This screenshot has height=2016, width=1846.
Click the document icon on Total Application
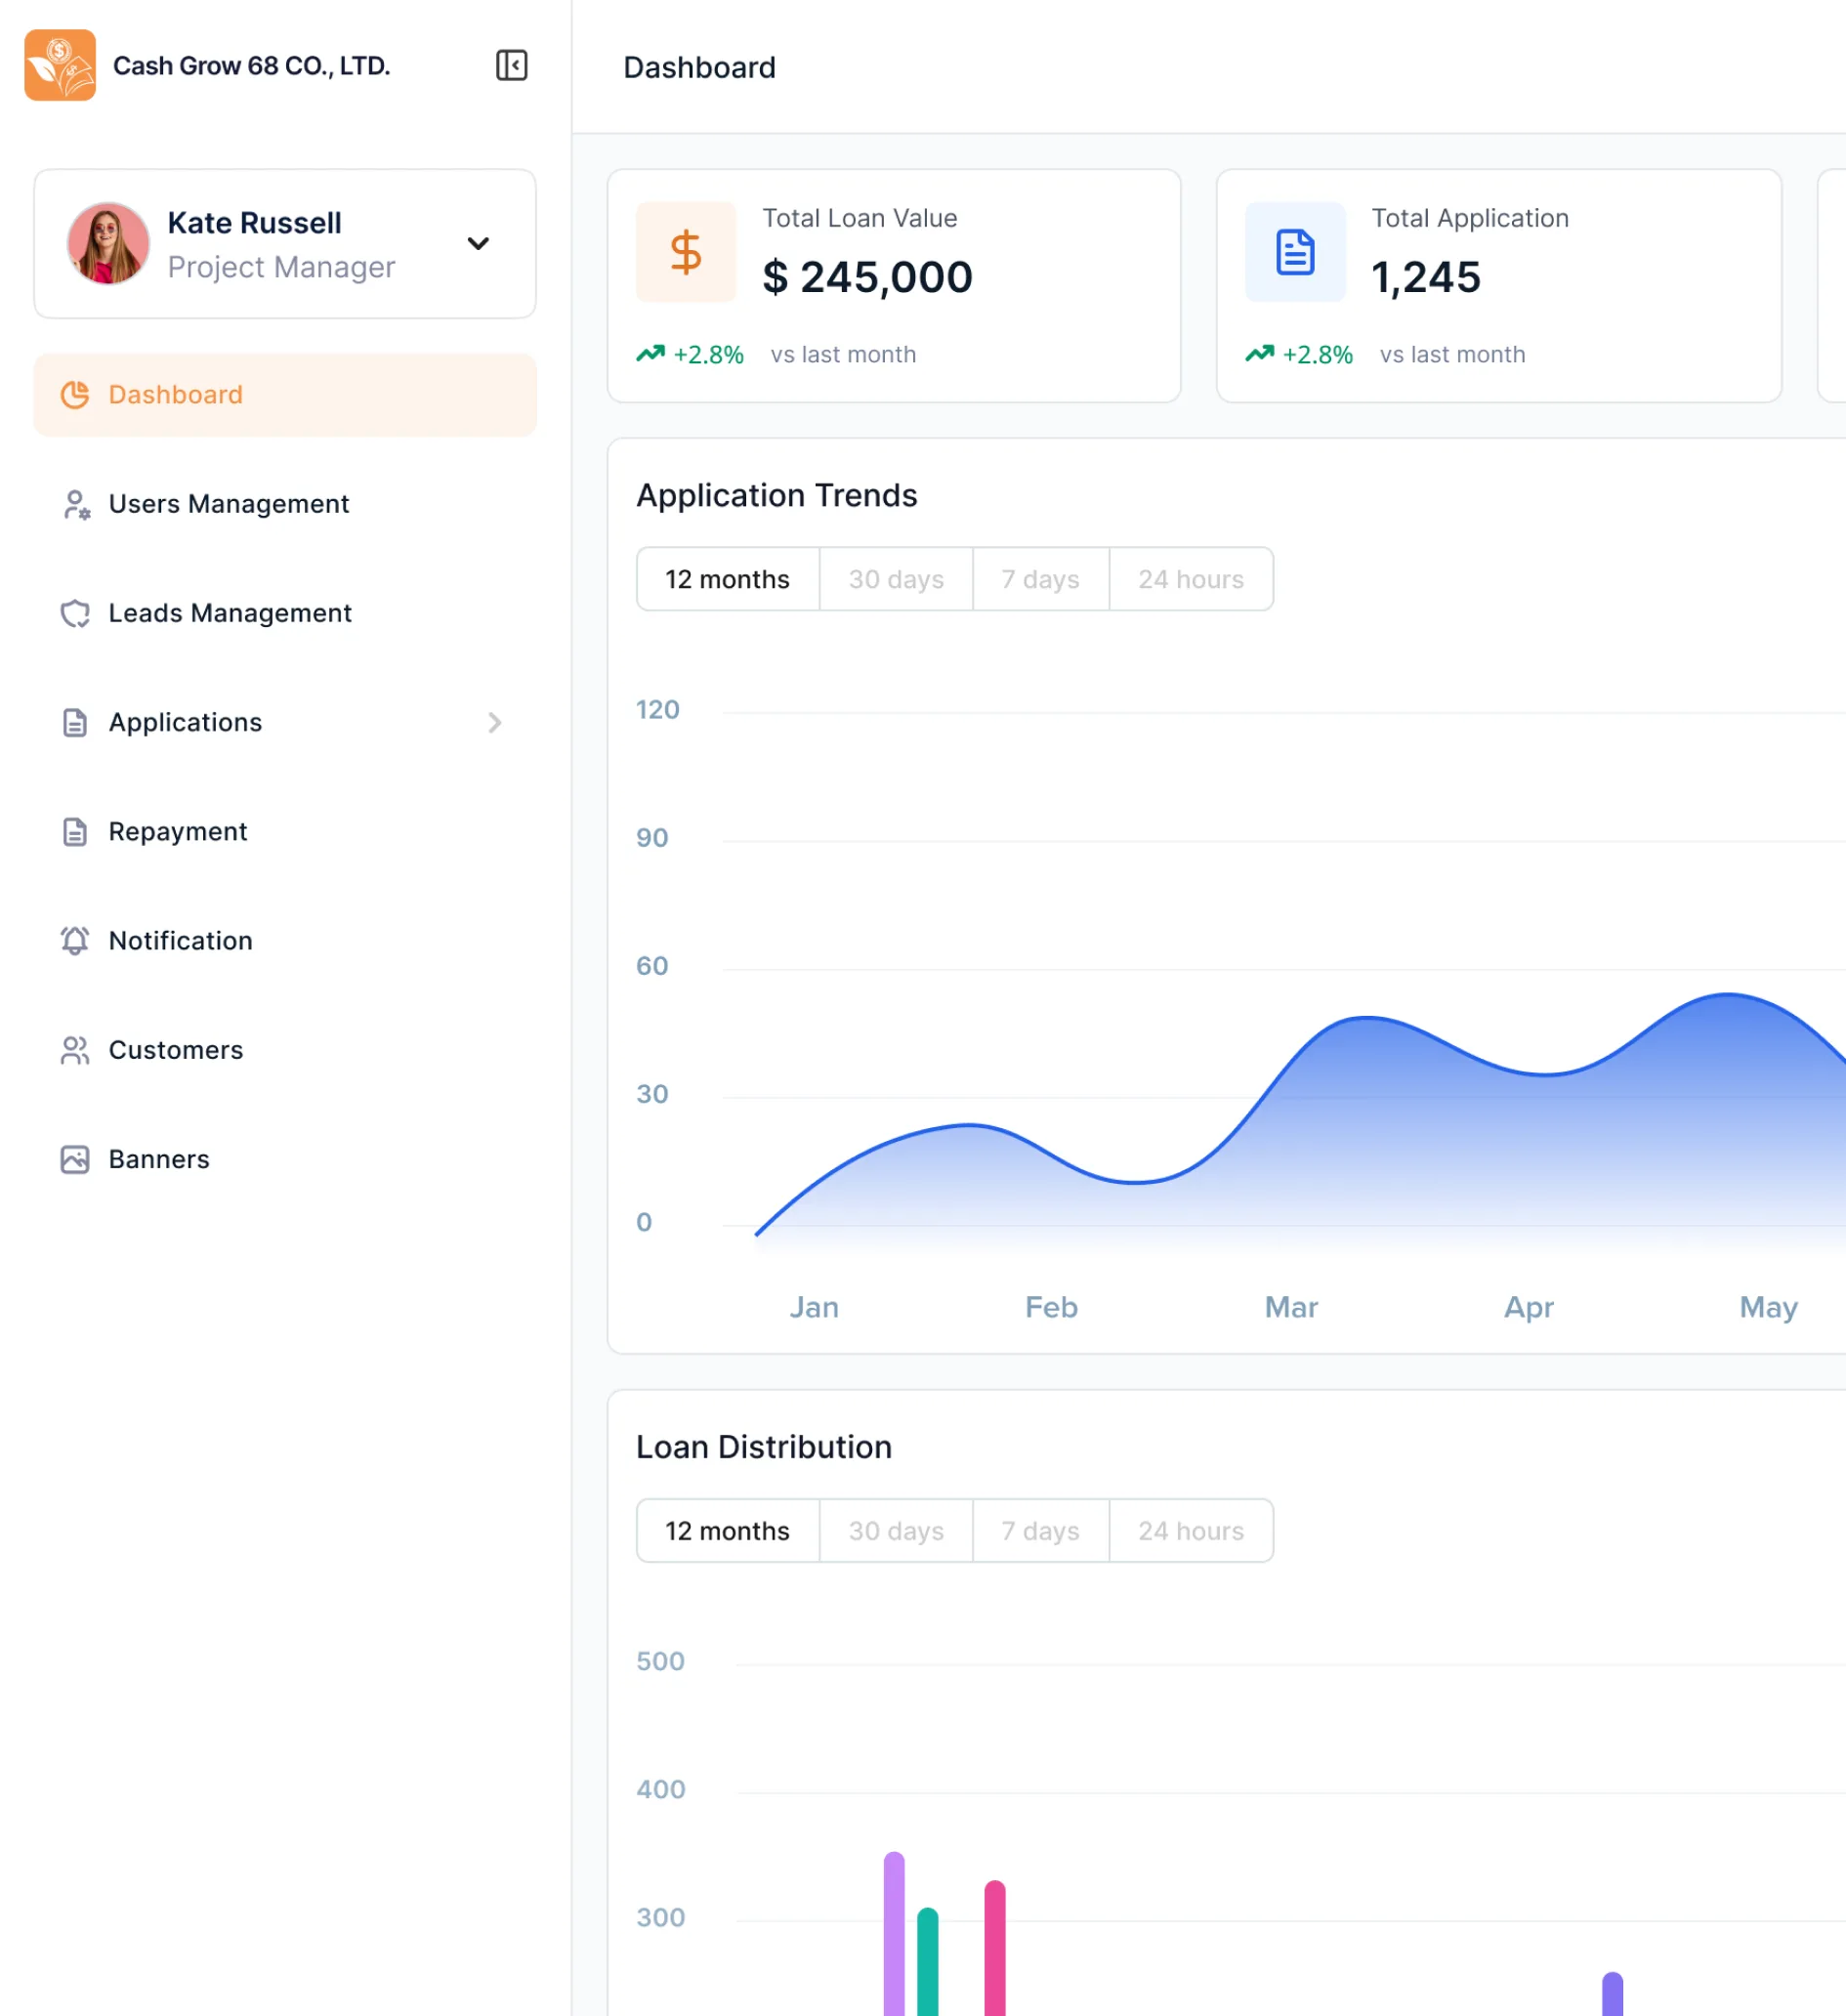click(1295, 252)
